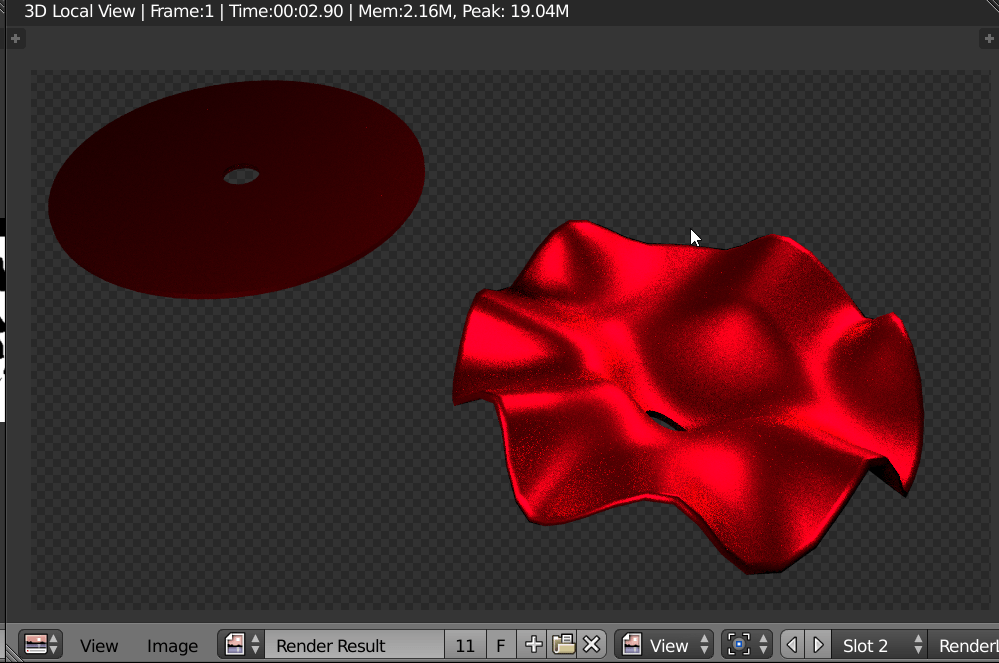Go to previous render slot arrow

tap(792, 645)
